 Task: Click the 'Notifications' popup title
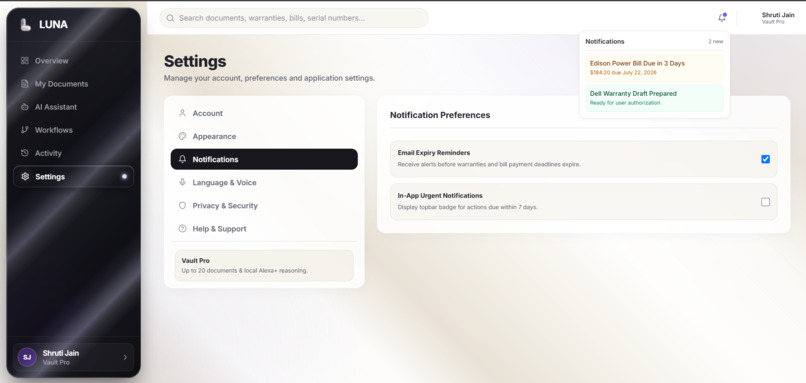pyautogui.click(x=605, y=41)
